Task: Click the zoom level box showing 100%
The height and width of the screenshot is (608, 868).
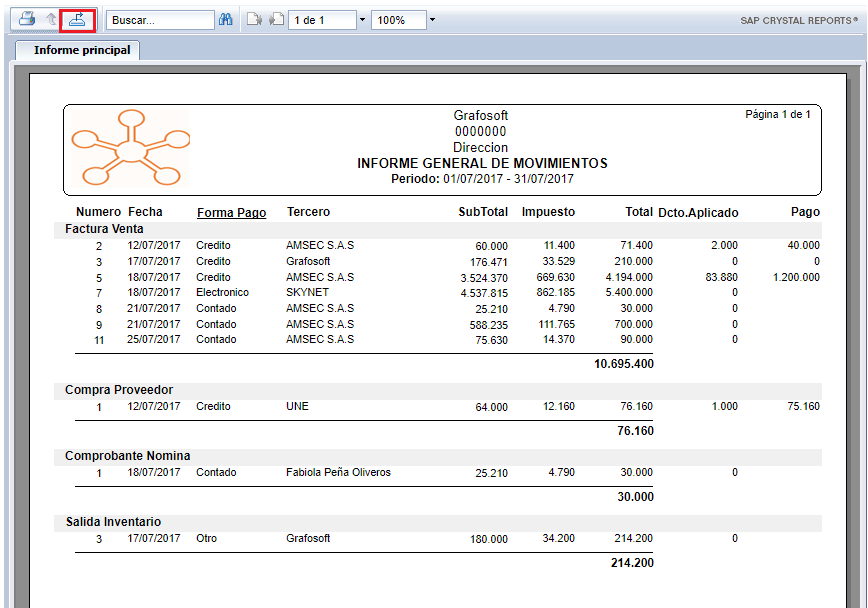Action: (397, 19)
